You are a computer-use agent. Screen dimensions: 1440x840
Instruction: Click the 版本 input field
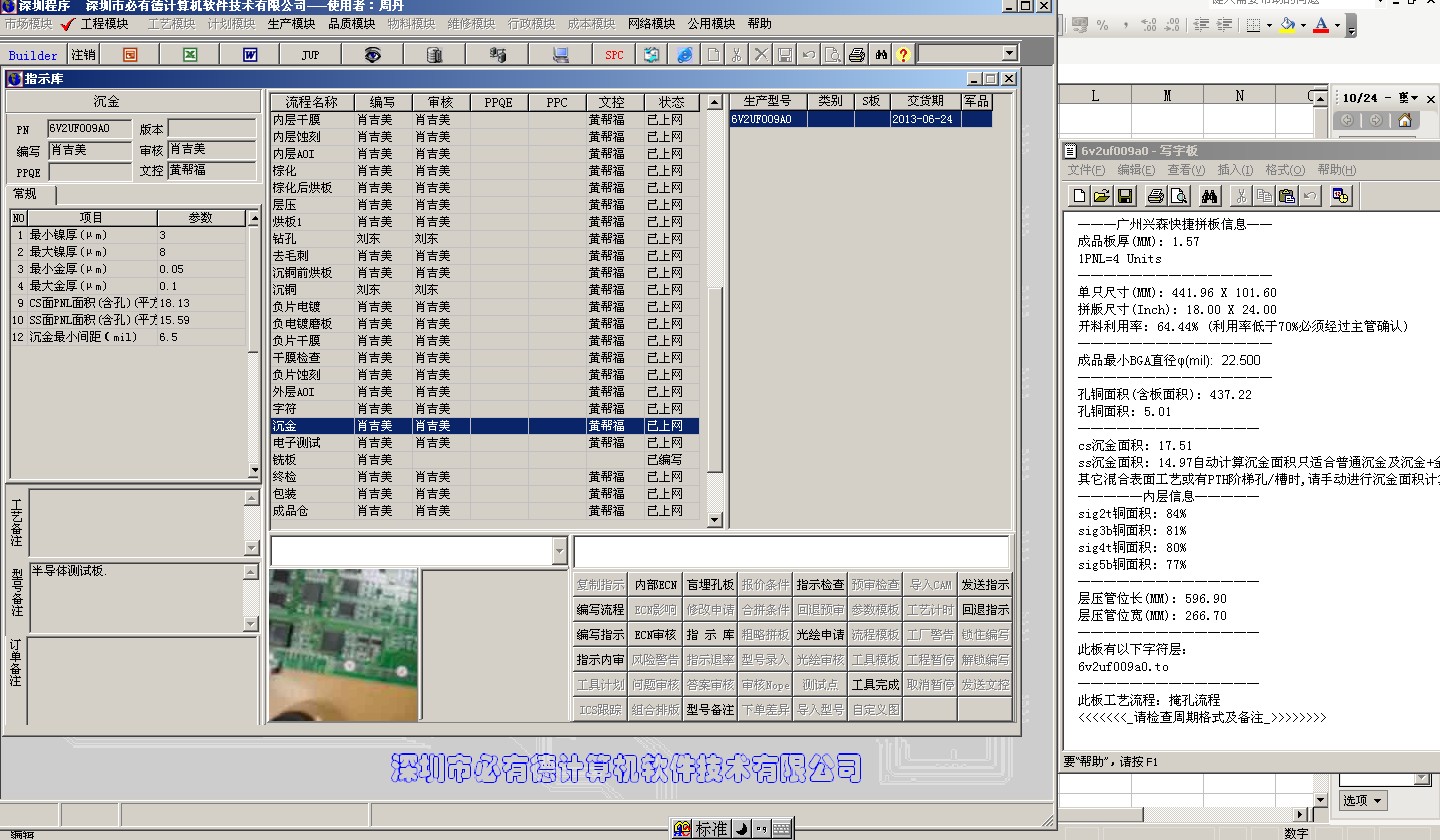click(x=211, y=129)
